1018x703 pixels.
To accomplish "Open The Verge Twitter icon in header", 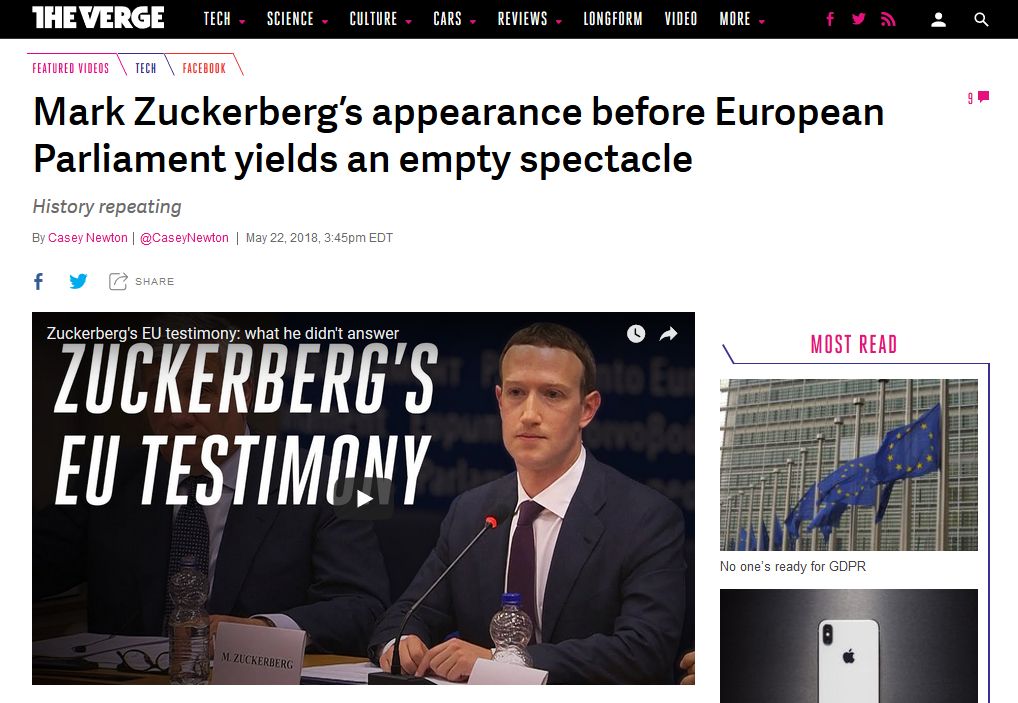I will pyautogui.click(x=858, y=19).
